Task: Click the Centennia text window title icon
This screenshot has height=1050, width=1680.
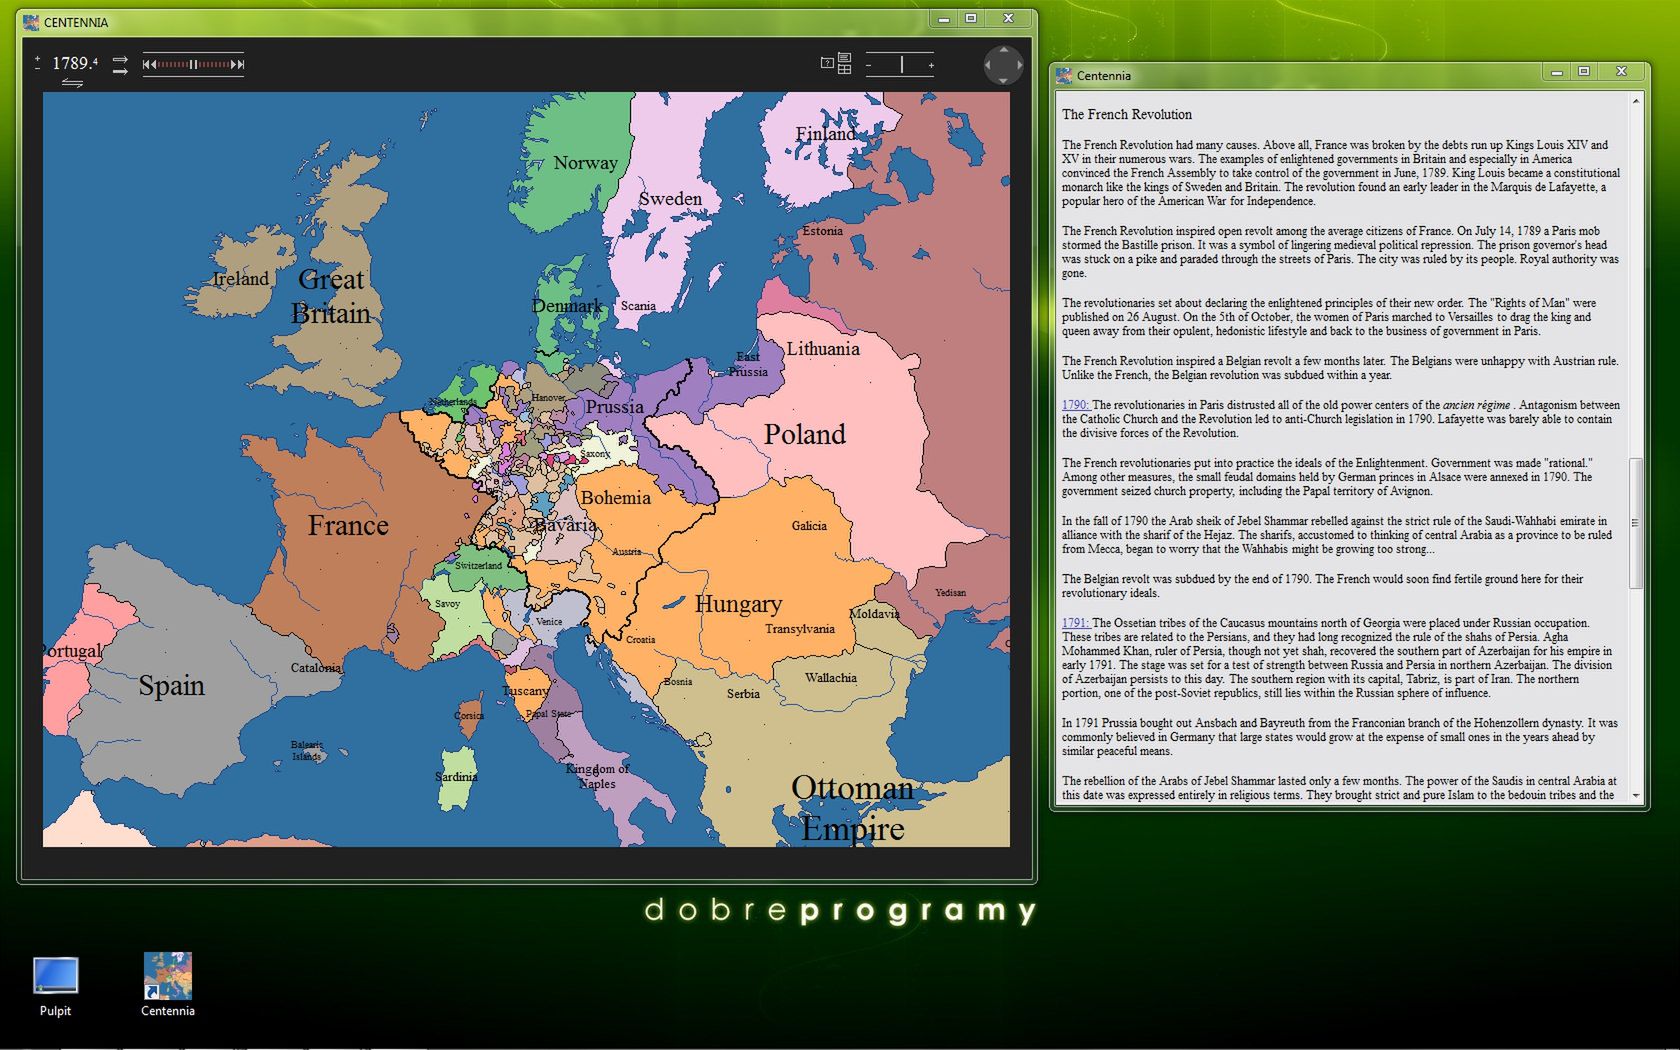Action: coord(1064,75)
